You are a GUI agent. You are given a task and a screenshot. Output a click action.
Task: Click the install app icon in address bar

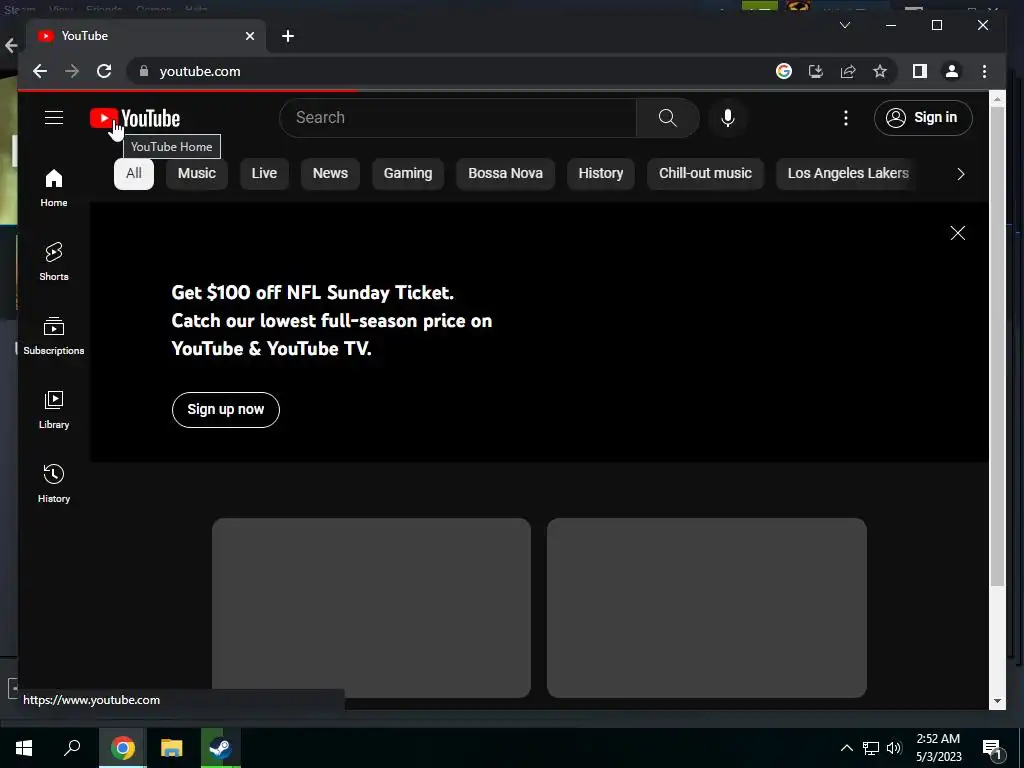[x=816, y=71]
